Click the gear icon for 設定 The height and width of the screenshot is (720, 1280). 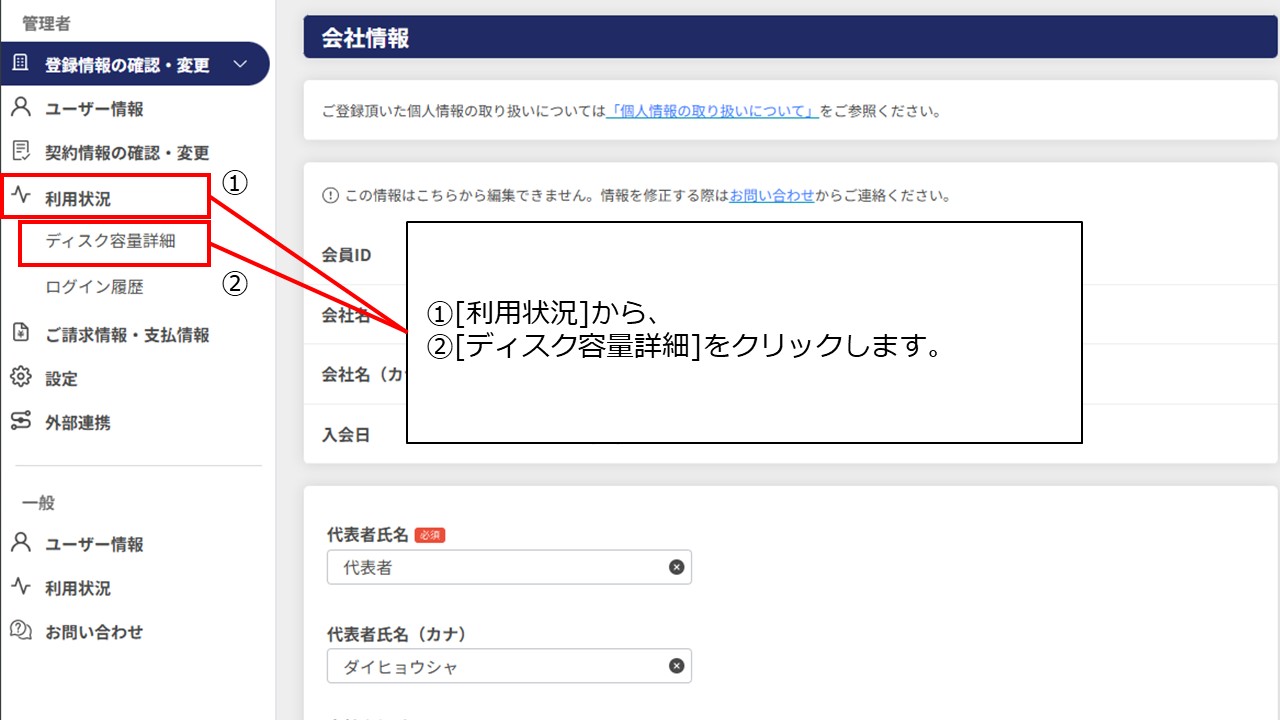[x=21, y=378]
